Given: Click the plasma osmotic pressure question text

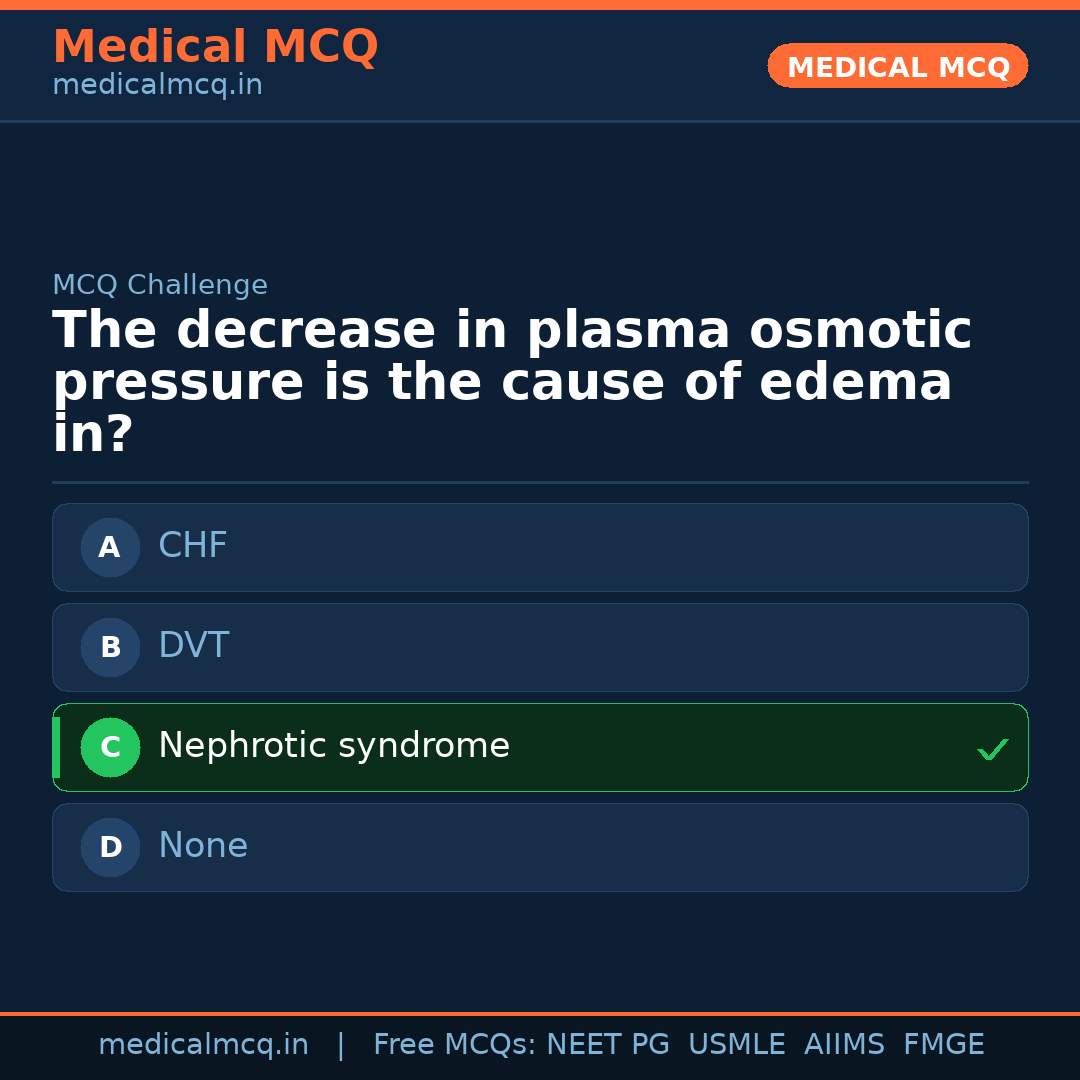Looking at the screenshot, I should [510, 383].
